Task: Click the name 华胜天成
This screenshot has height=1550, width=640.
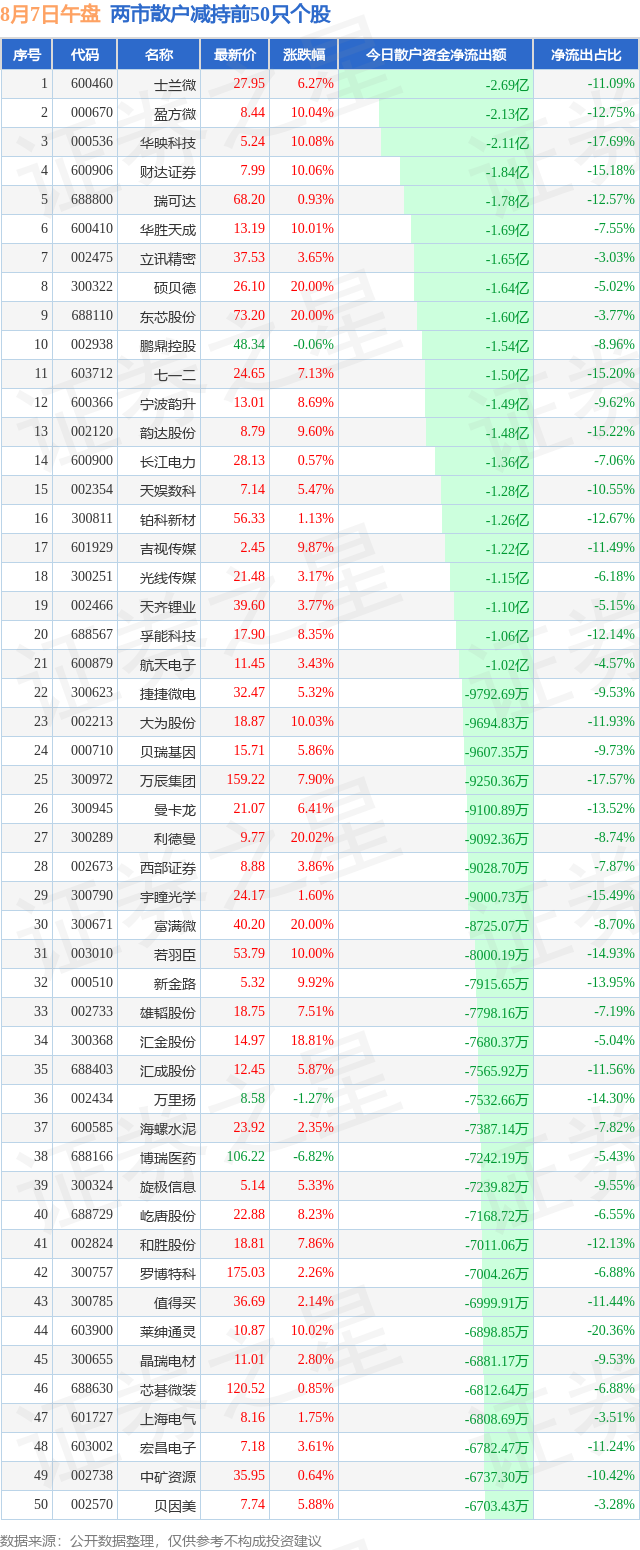Action: pos(168,229)
